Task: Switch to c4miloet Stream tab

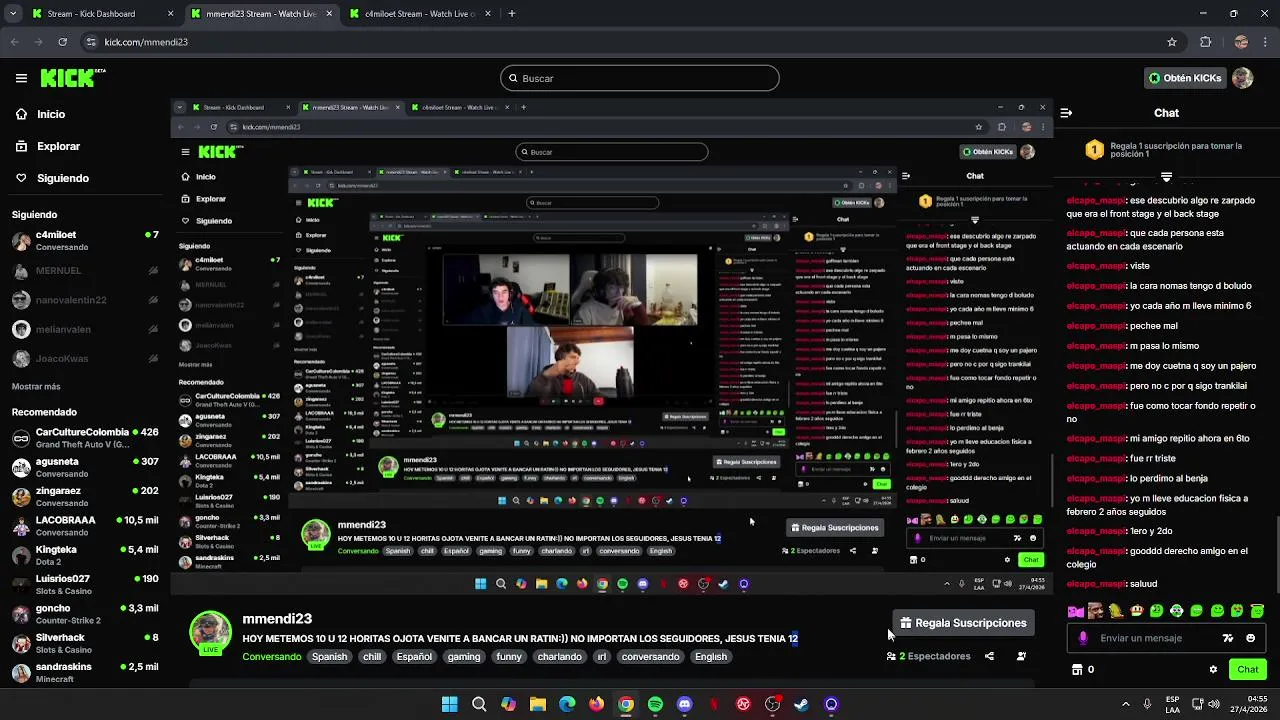Action: 422,14
